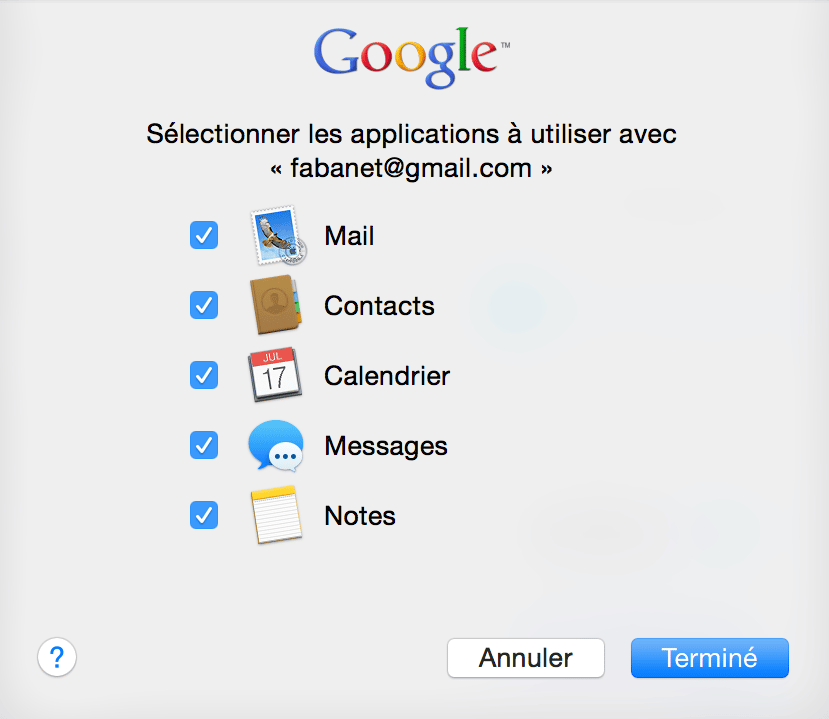Click the Contacts text label
Image resolution: width=829 pixels, height=719 pixels.
(379, 306)
